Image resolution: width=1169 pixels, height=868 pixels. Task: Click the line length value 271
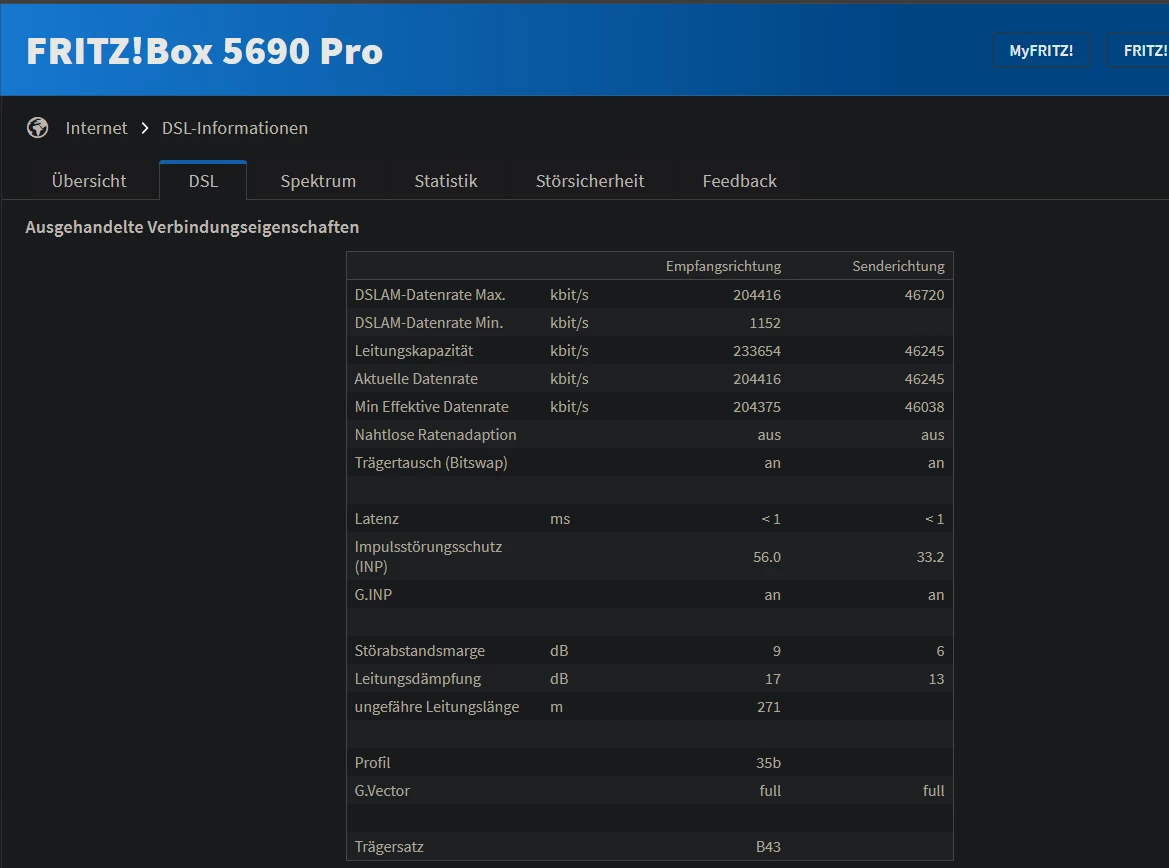pos(769,707)
